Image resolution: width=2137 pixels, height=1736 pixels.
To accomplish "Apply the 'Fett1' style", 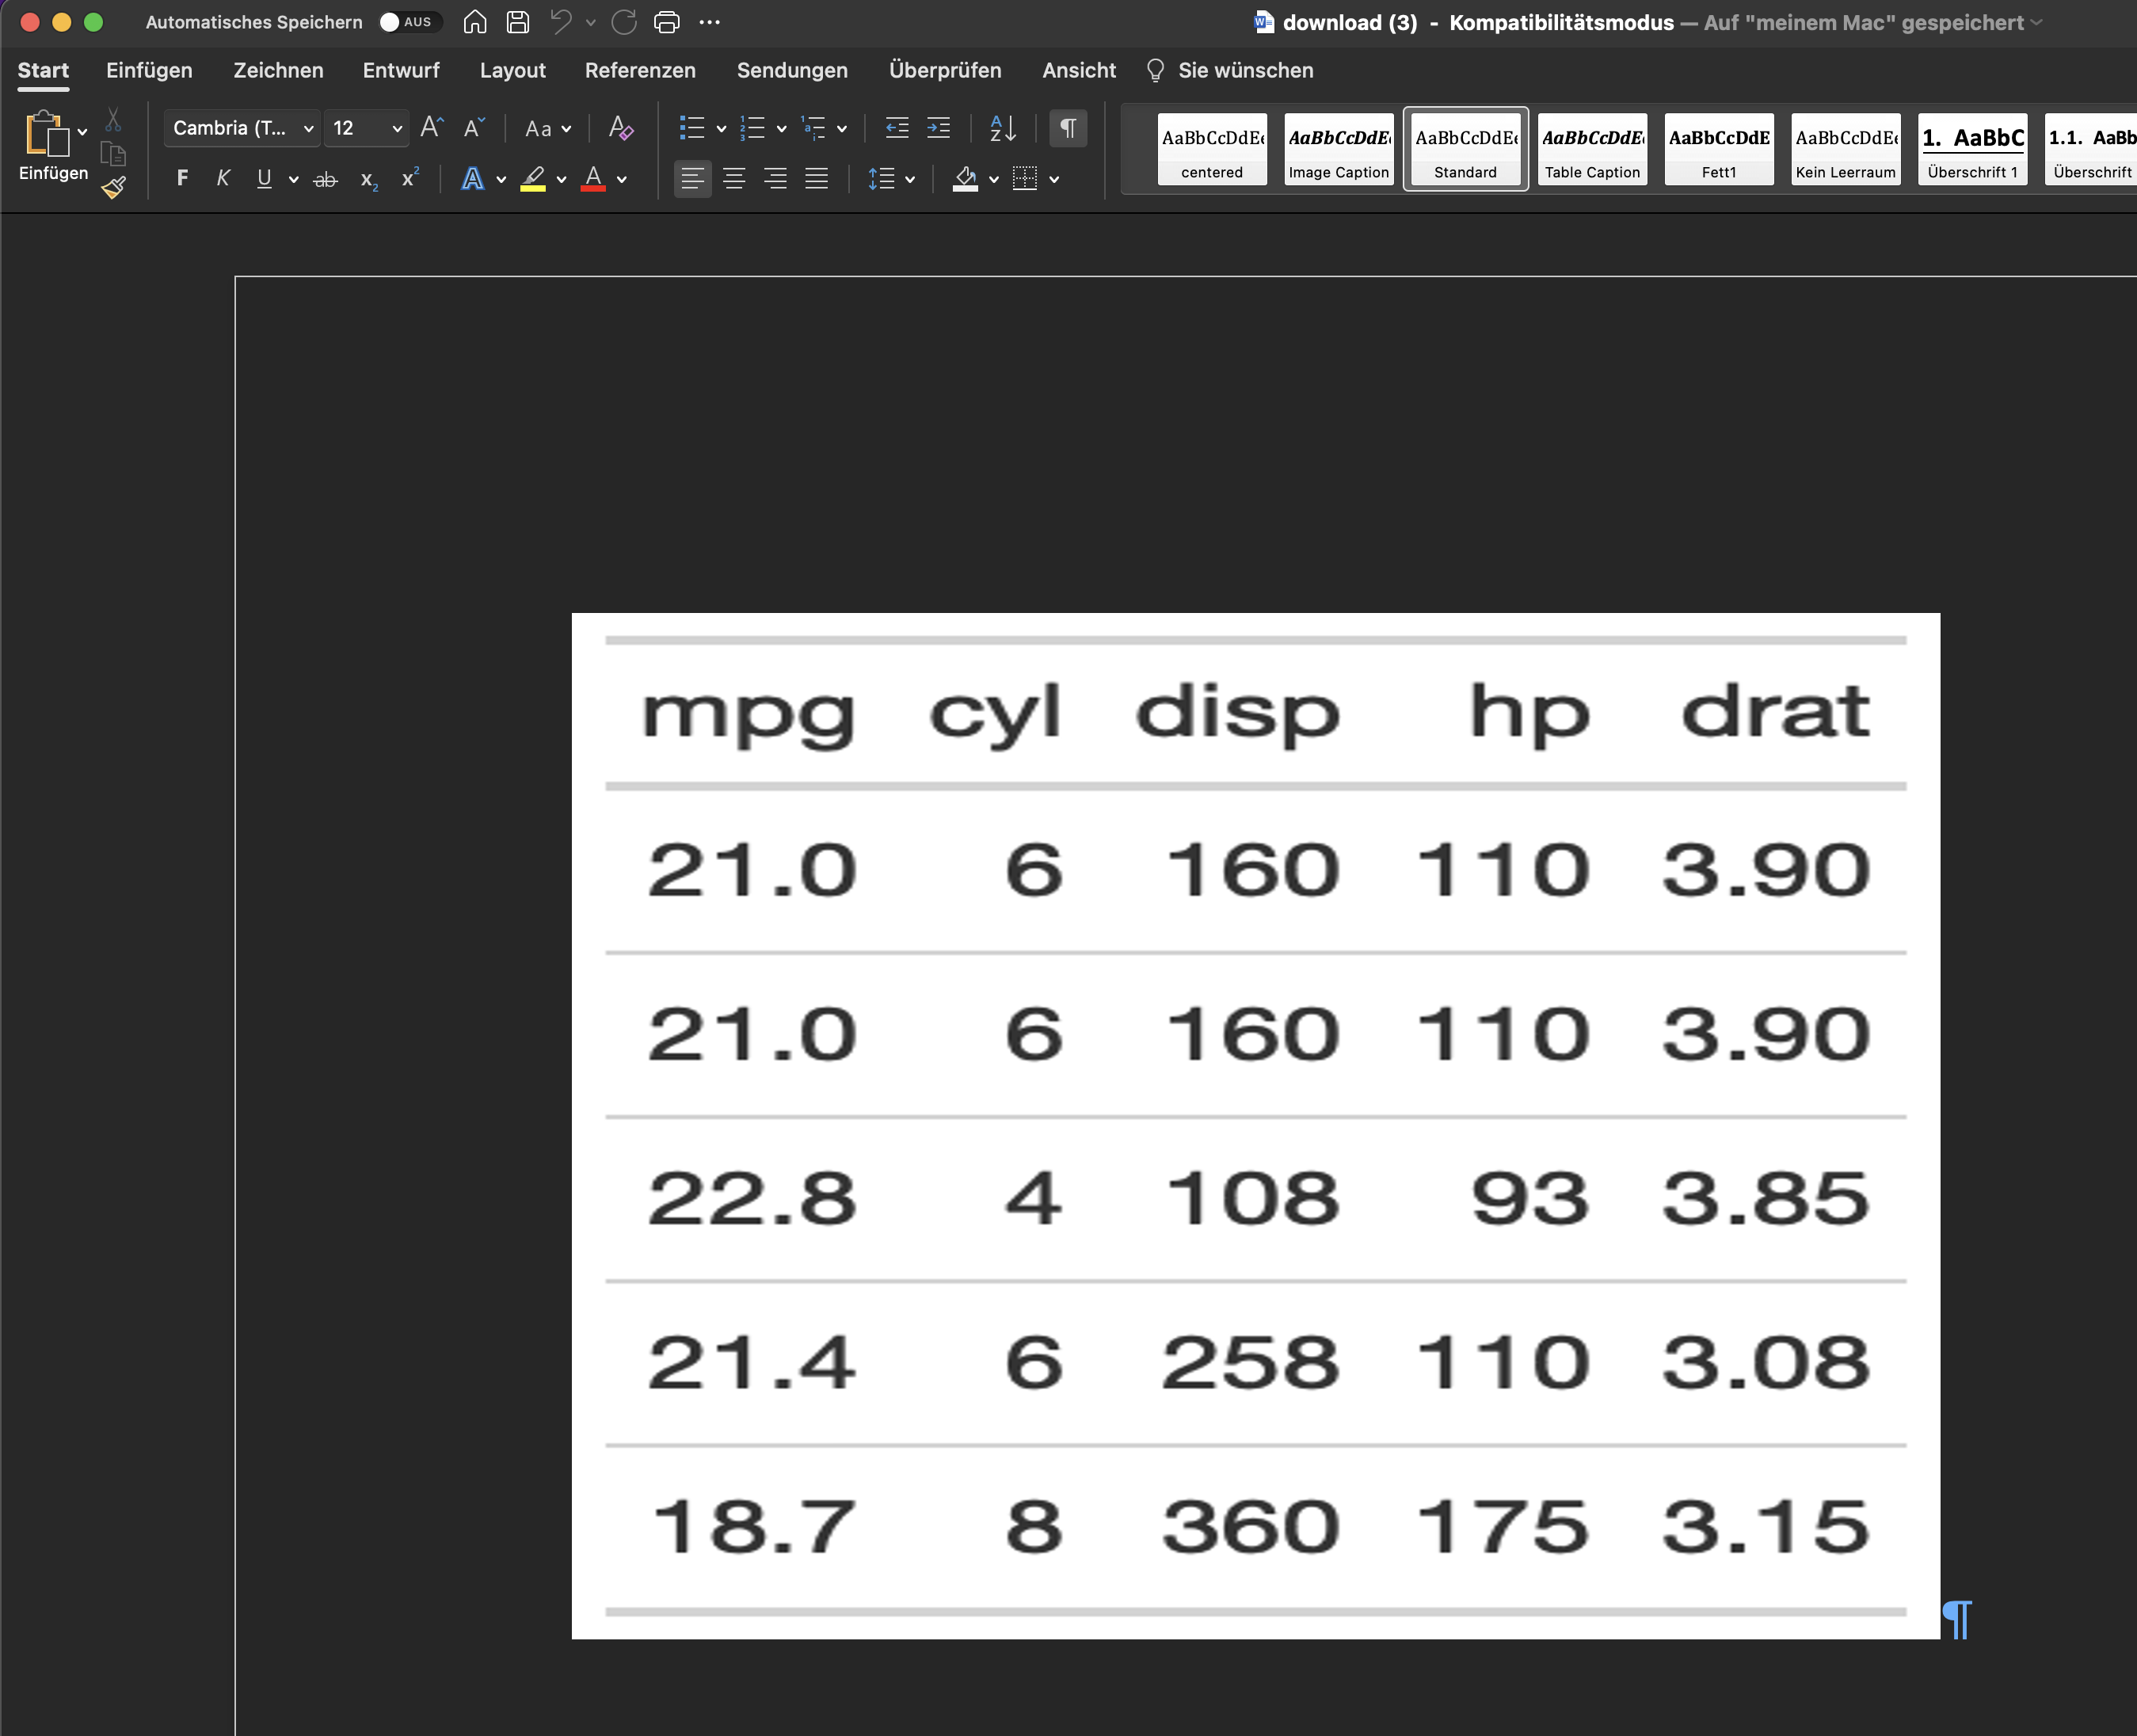I will [1719, 149].
